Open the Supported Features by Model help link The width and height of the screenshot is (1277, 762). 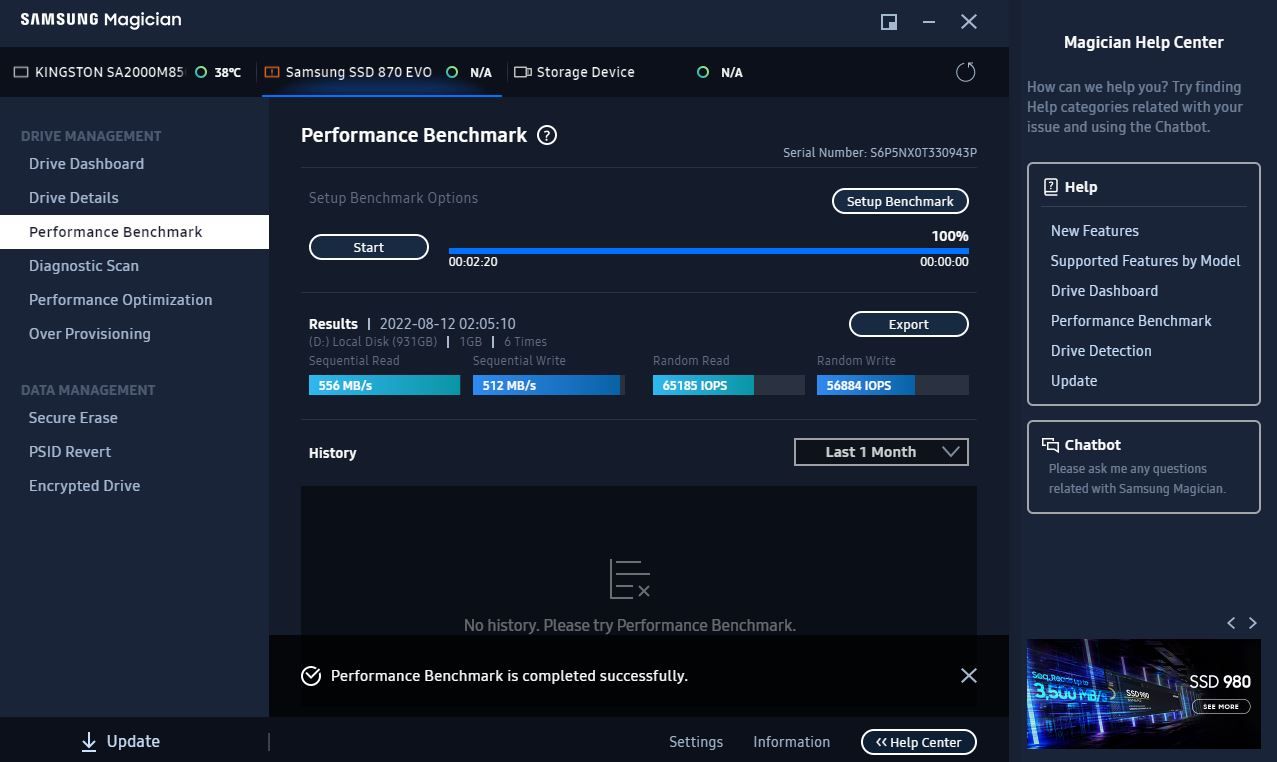(1145, 261)
